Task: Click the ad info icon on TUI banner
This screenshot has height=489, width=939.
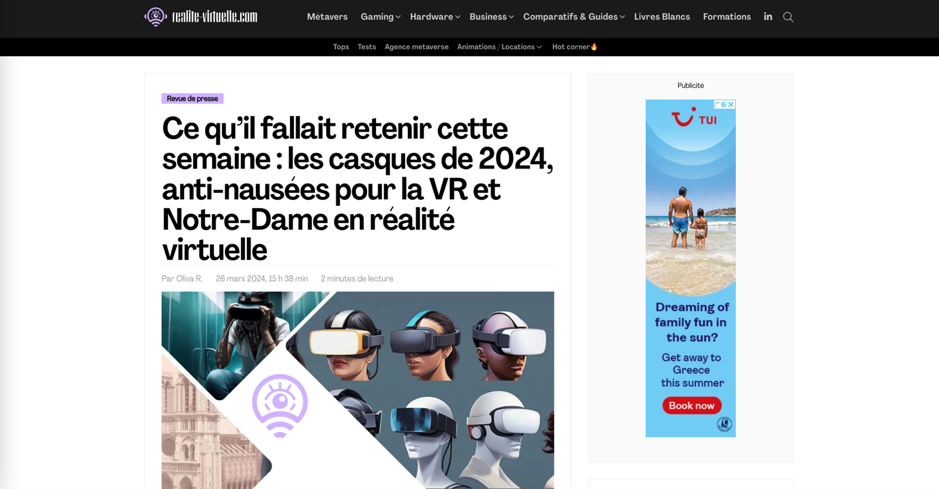Action: (720, 104)
